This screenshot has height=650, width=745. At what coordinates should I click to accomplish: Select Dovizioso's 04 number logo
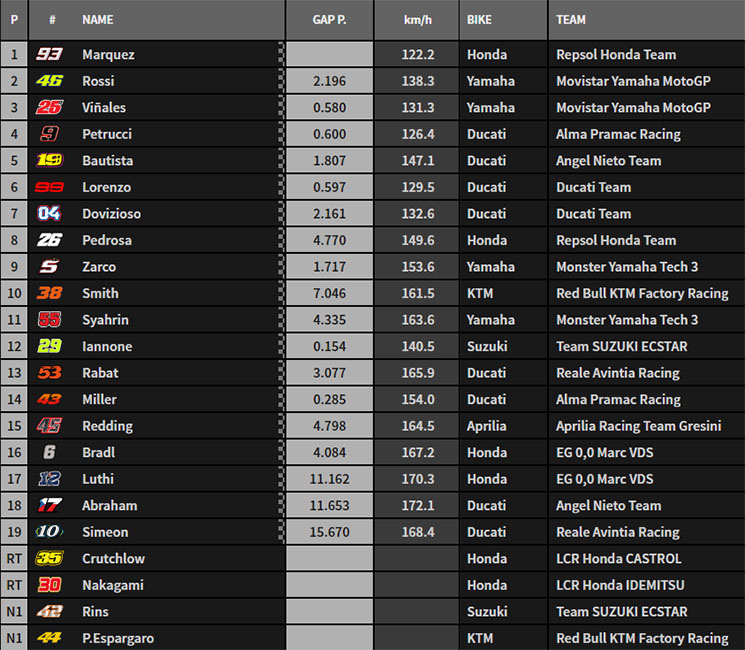click(49, 213)
